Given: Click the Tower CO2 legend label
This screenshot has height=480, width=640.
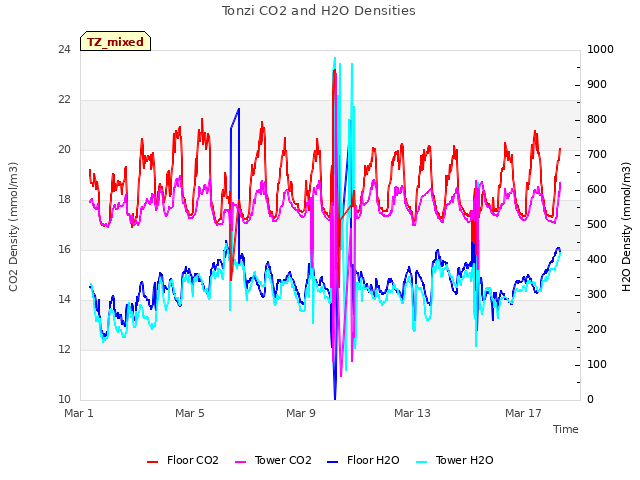Looking at the screenshot, I should click(283, 460).
